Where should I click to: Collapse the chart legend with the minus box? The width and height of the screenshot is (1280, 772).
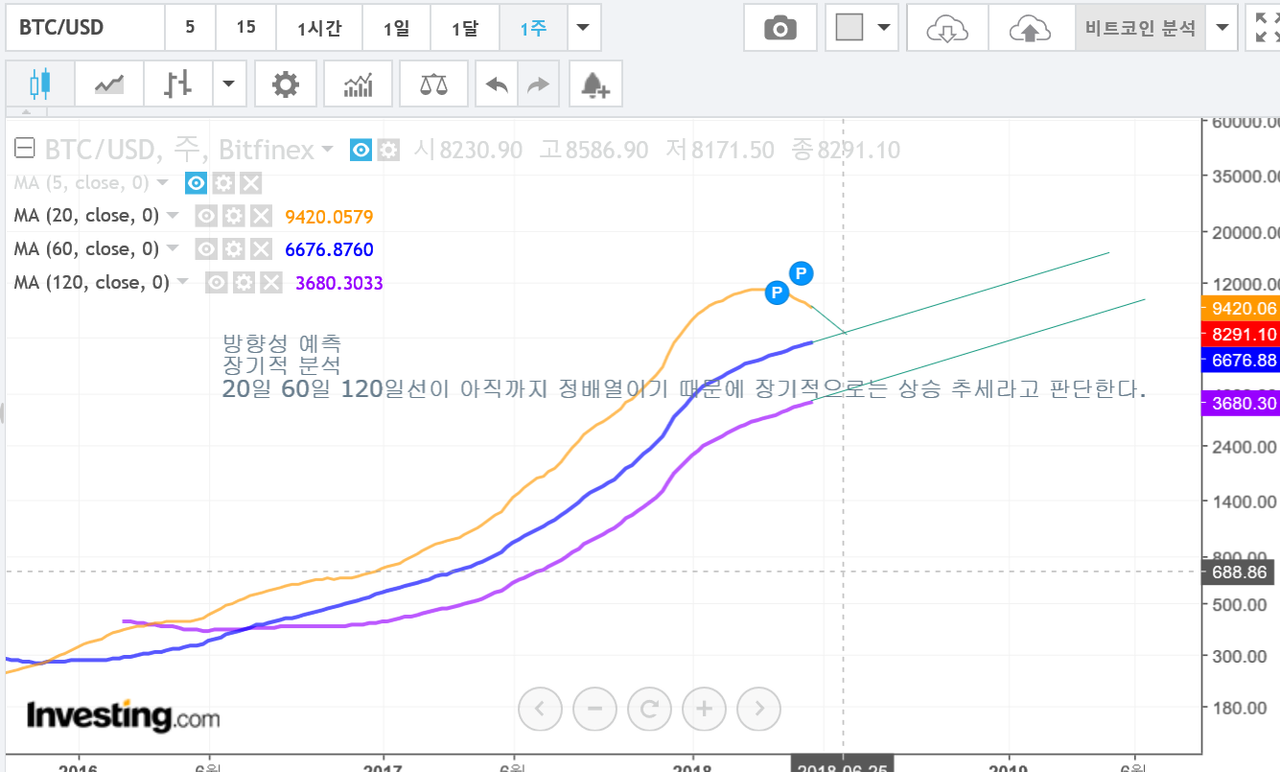click(25, 150)
